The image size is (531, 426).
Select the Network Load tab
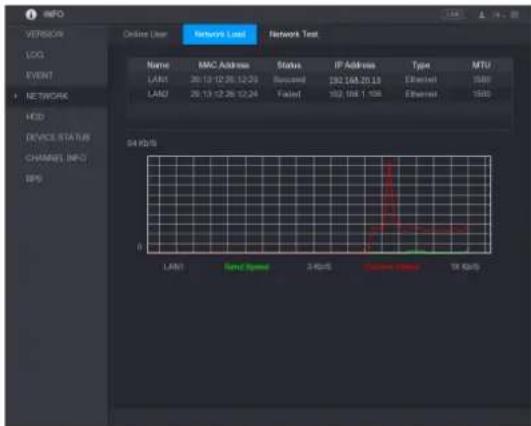(x=220, y=34)
